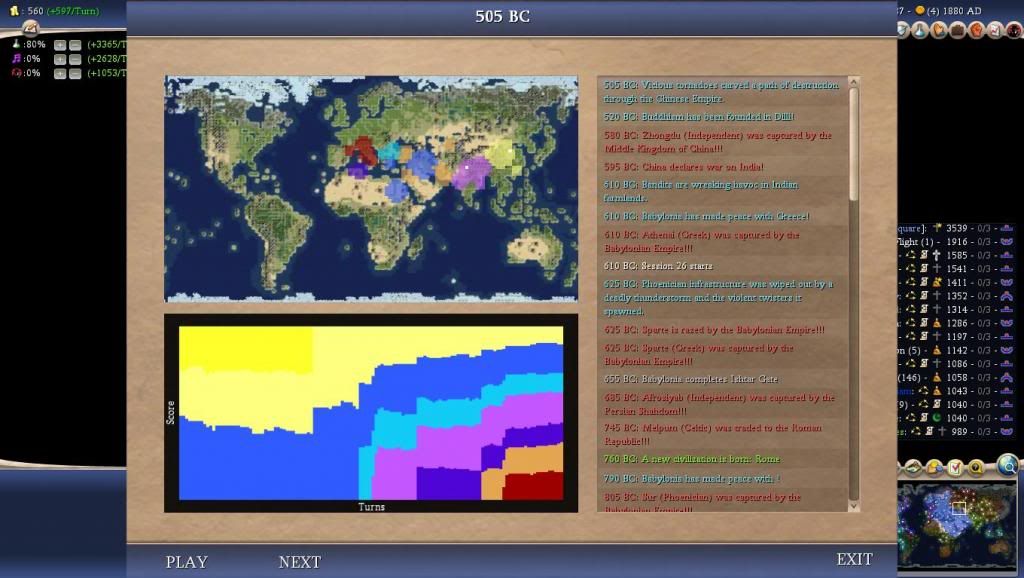Click the green crescent icon in the scoreboard

pos(936,418)
